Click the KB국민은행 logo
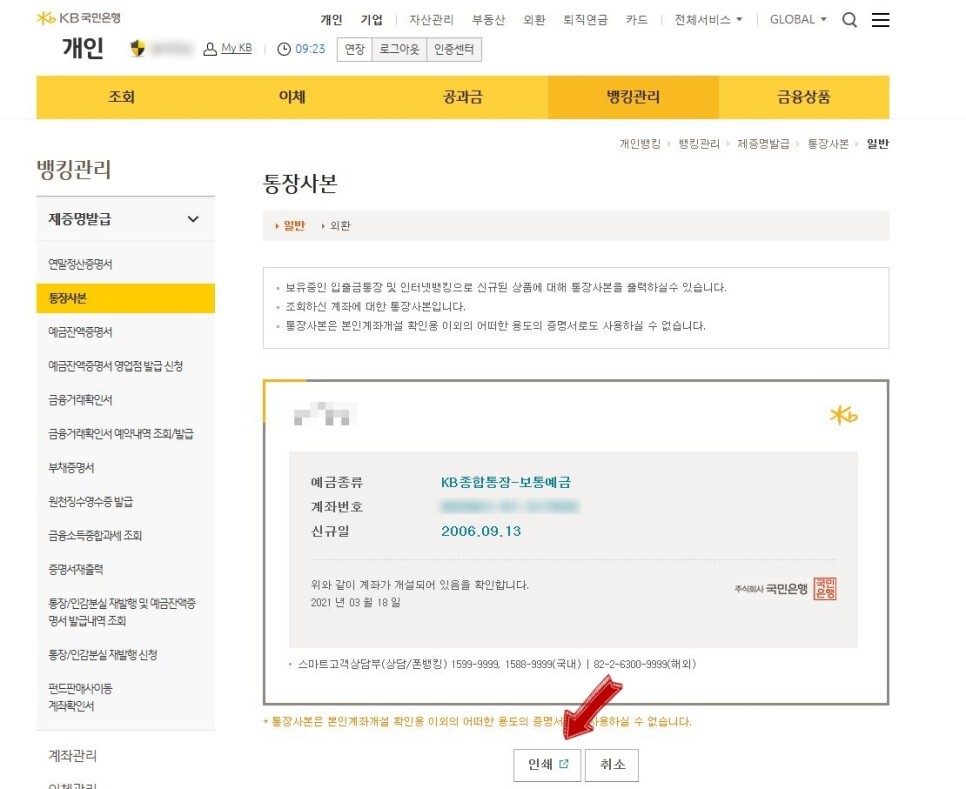Viewport: 966px width, 789px height. pos(78,18)
